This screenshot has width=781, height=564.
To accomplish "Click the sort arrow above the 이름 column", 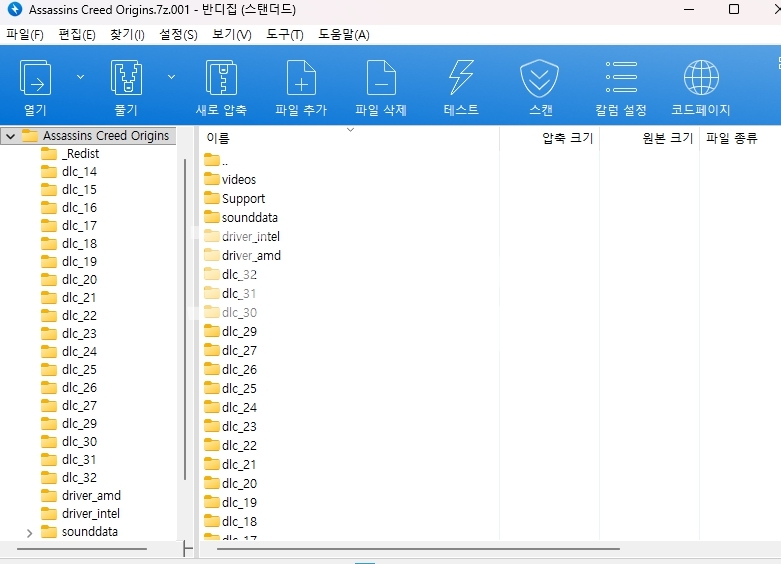I will (350, 130).
